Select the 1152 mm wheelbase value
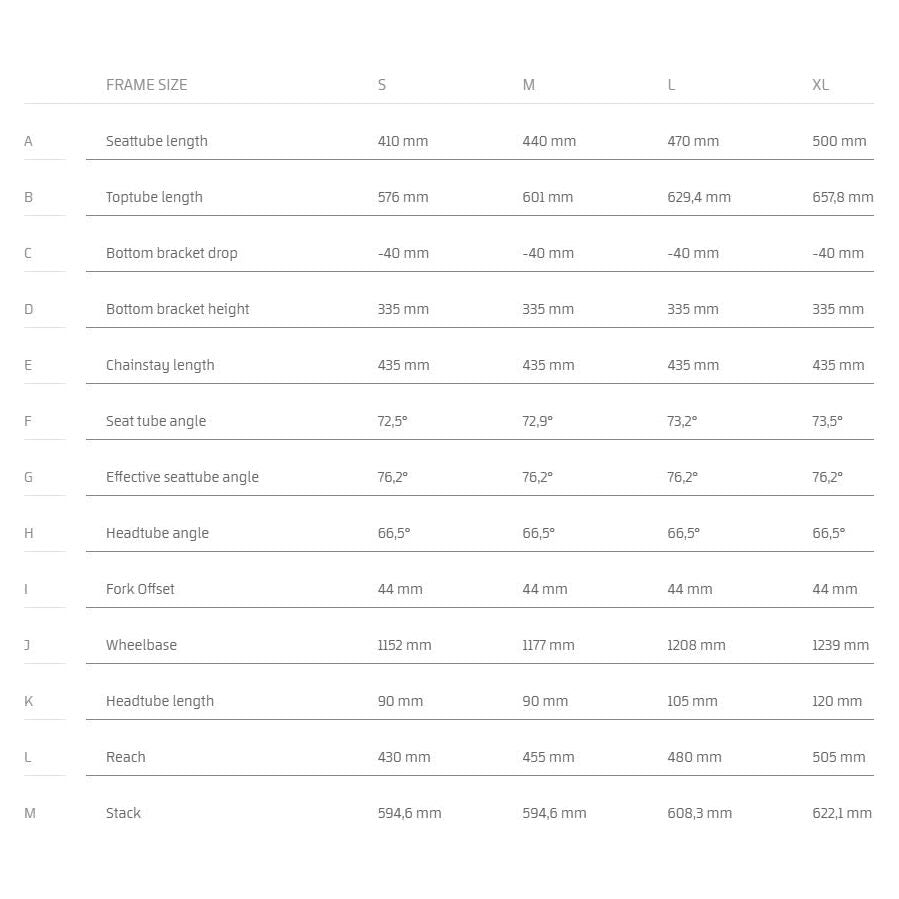Image resolution: width=899 pixels, height=899 pixels. pos(404,645)
